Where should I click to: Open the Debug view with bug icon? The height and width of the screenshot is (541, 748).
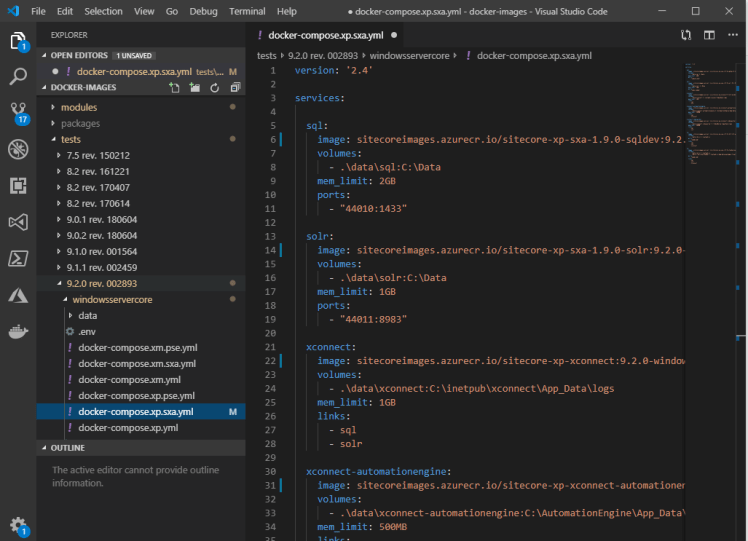coord(18,149)
